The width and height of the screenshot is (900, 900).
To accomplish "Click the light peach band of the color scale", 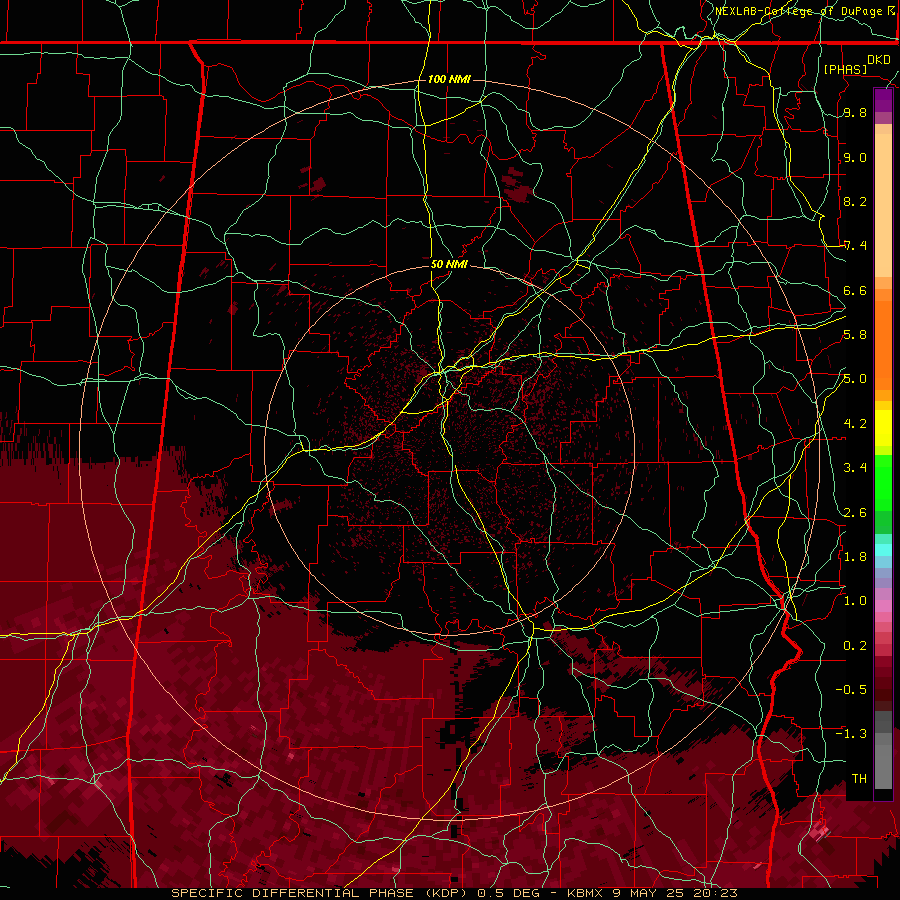I will point(883,205).
